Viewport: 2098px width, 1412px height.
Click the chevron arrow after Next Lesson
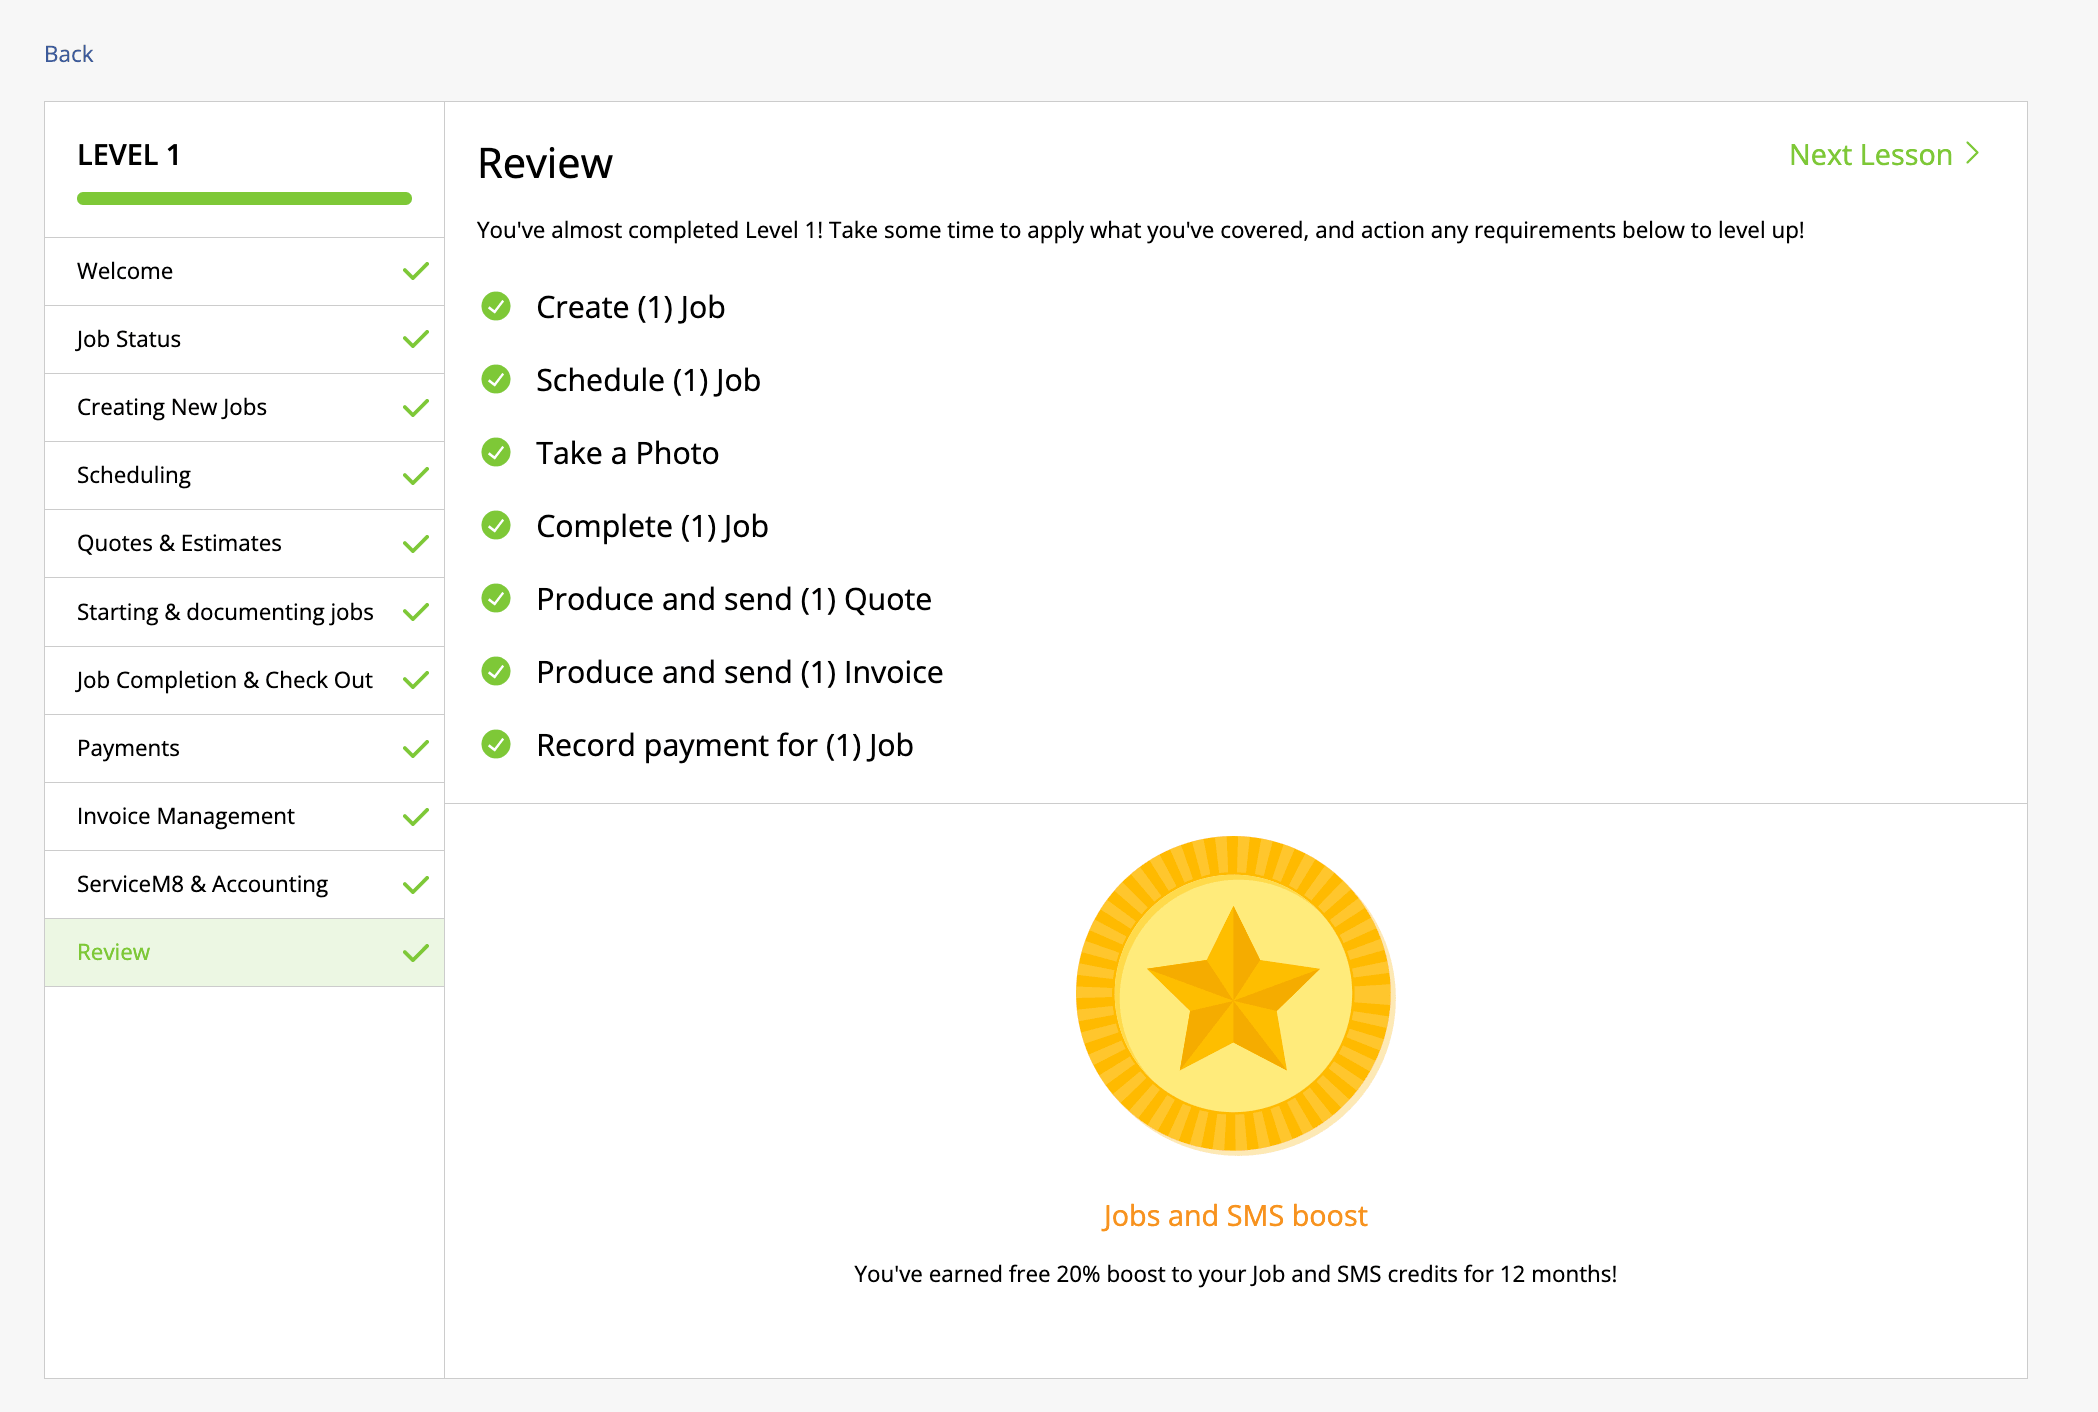[x=1972, y=154]
